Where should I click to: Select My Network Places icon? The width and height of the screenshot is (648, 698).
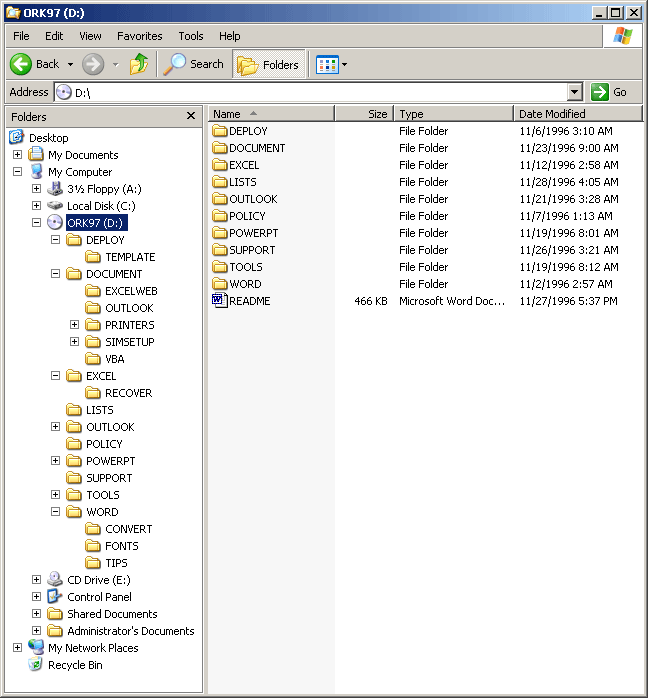click(36, 647)
